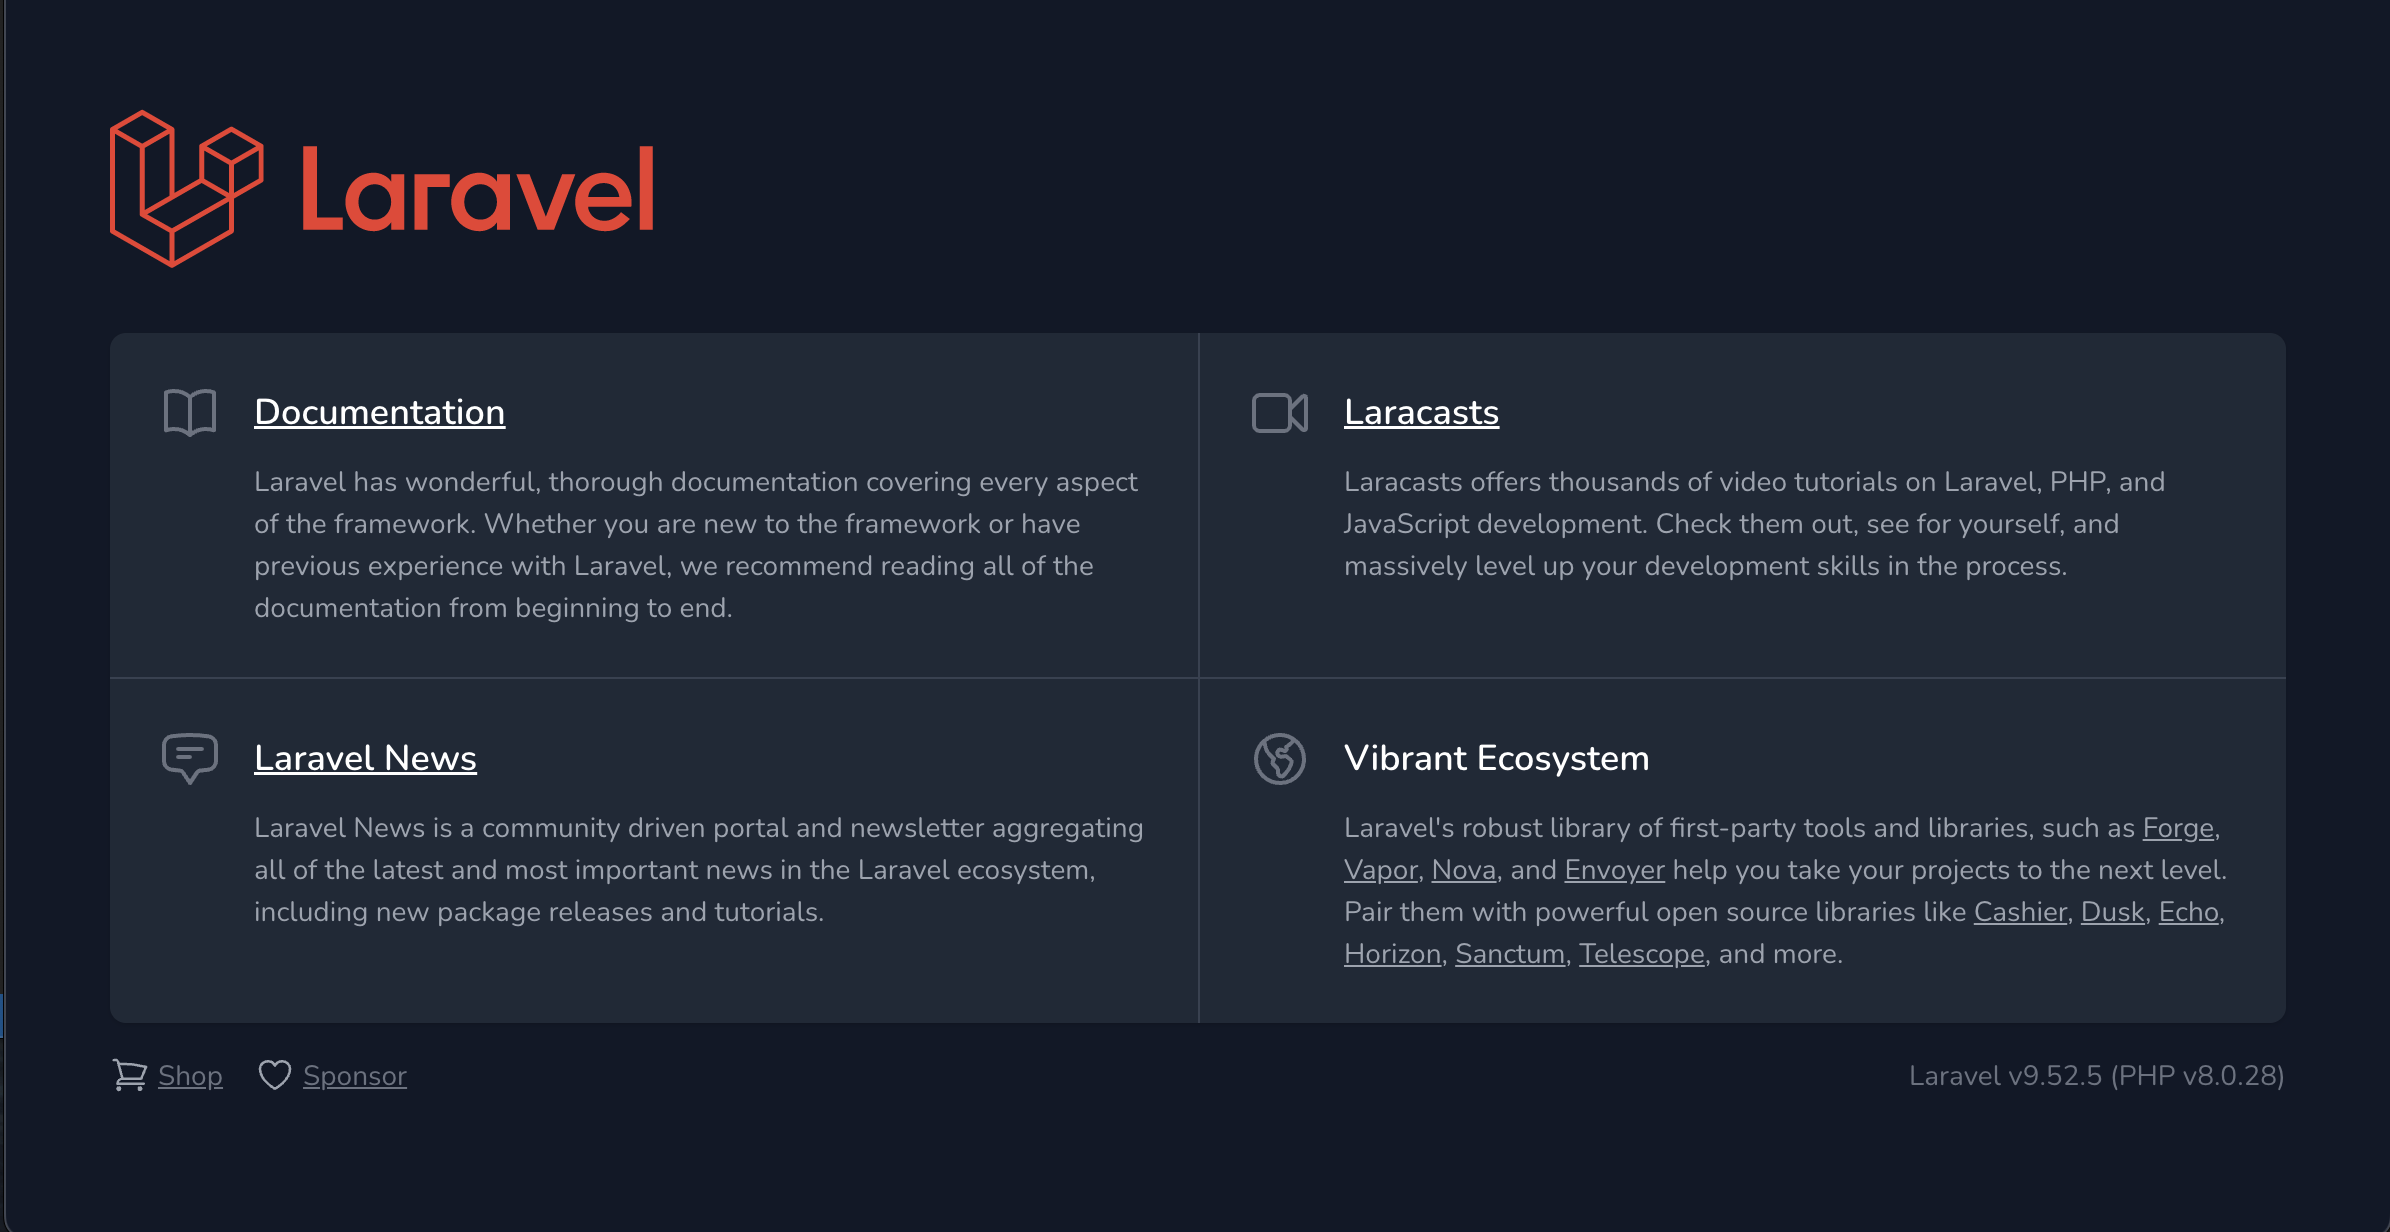2390x1232 pixels.
Task: Visit Laravel News
Action: pyautogui.click(x=365, y=758)
